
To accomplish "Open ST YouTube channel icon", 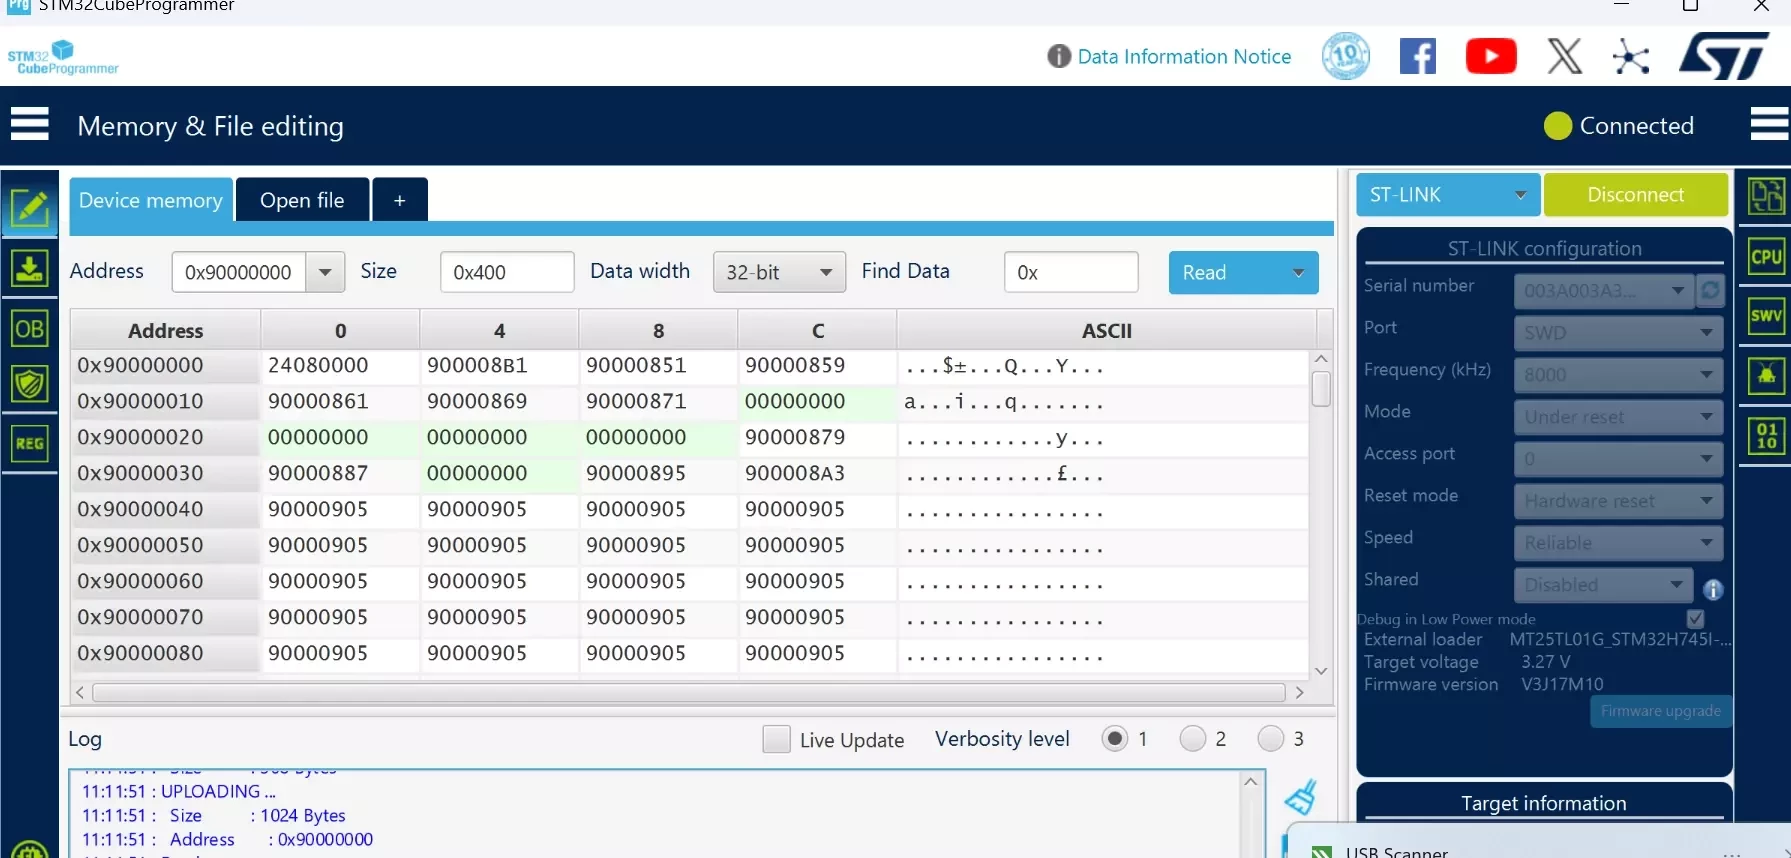I will (x=1491, y=57).
